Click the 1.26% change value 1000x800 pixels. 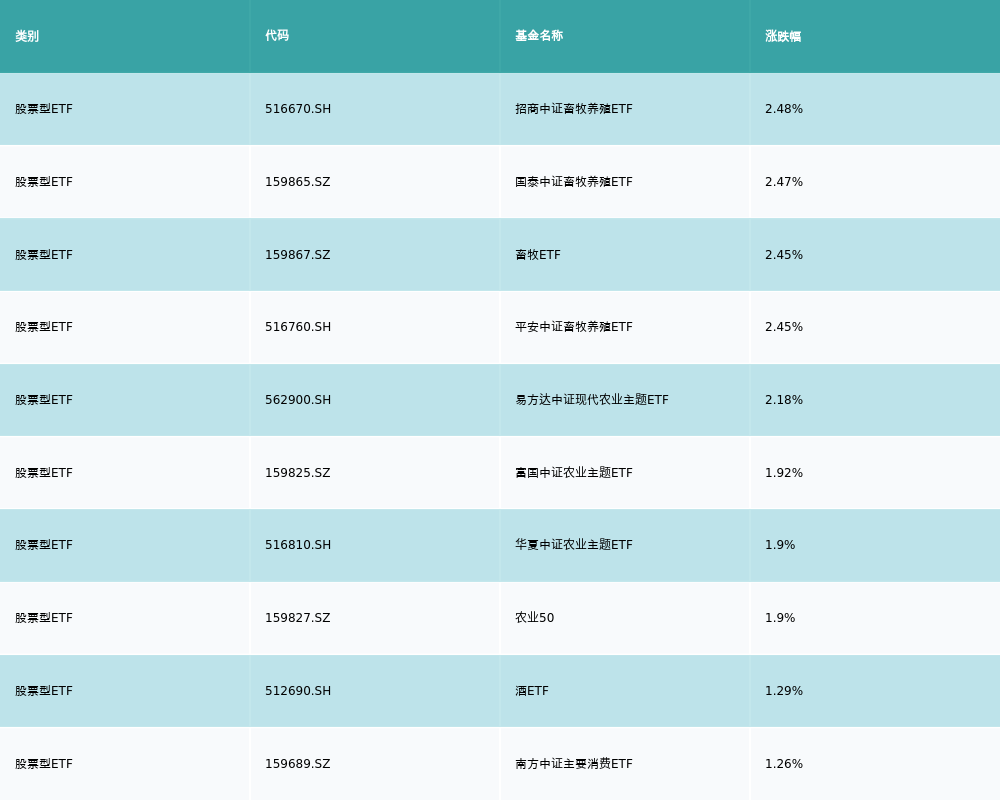784,764
